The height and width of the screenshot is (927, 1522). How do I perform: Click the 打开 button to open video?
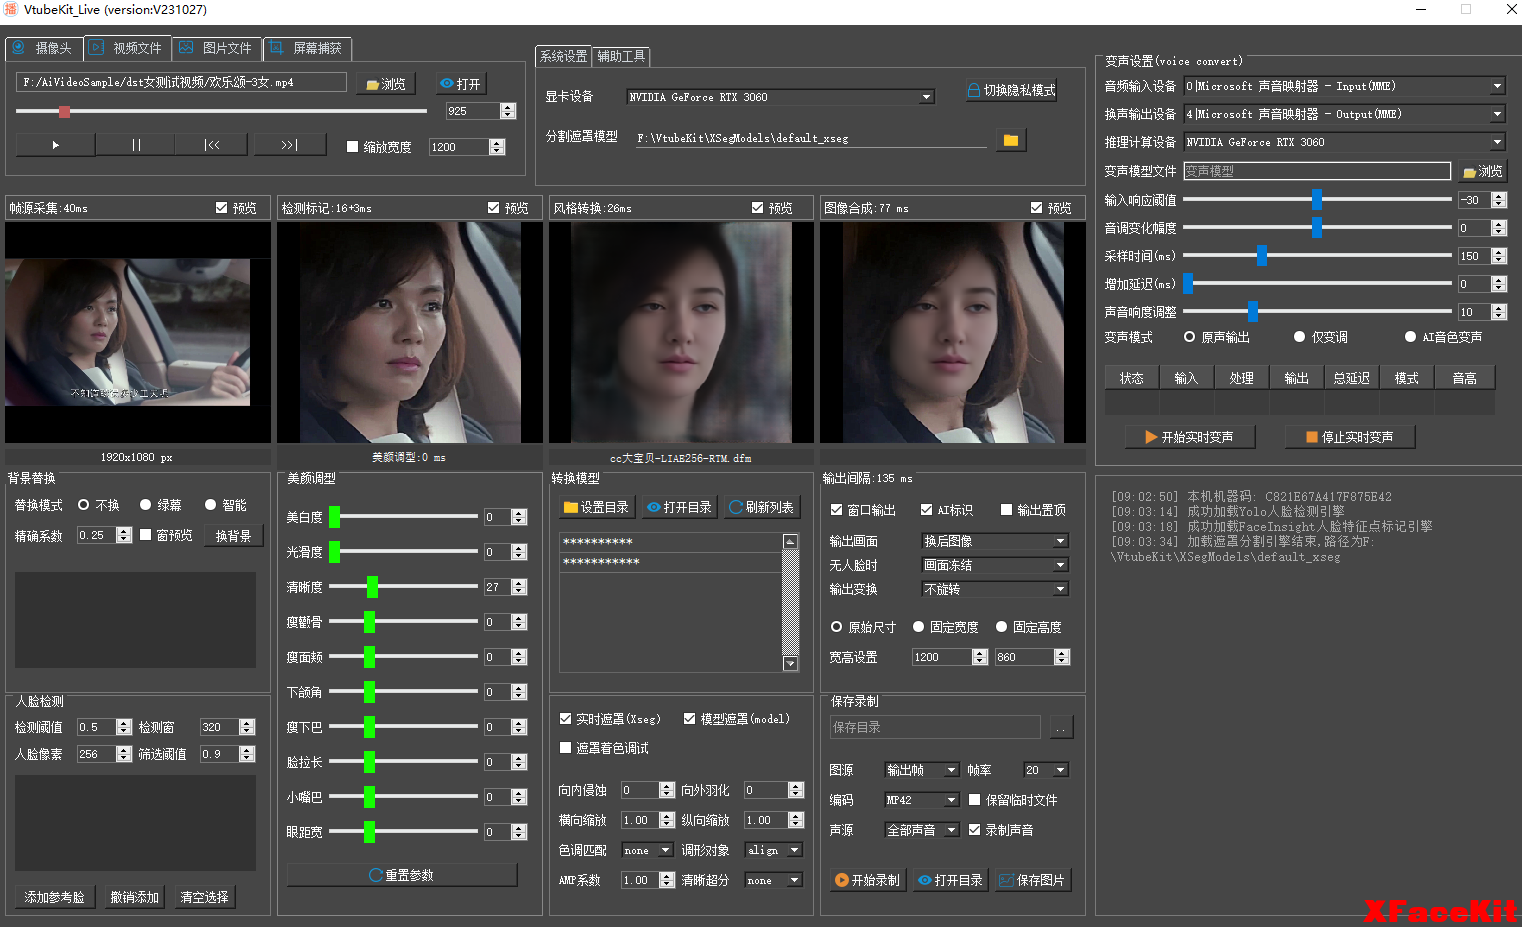click(460, 84)
